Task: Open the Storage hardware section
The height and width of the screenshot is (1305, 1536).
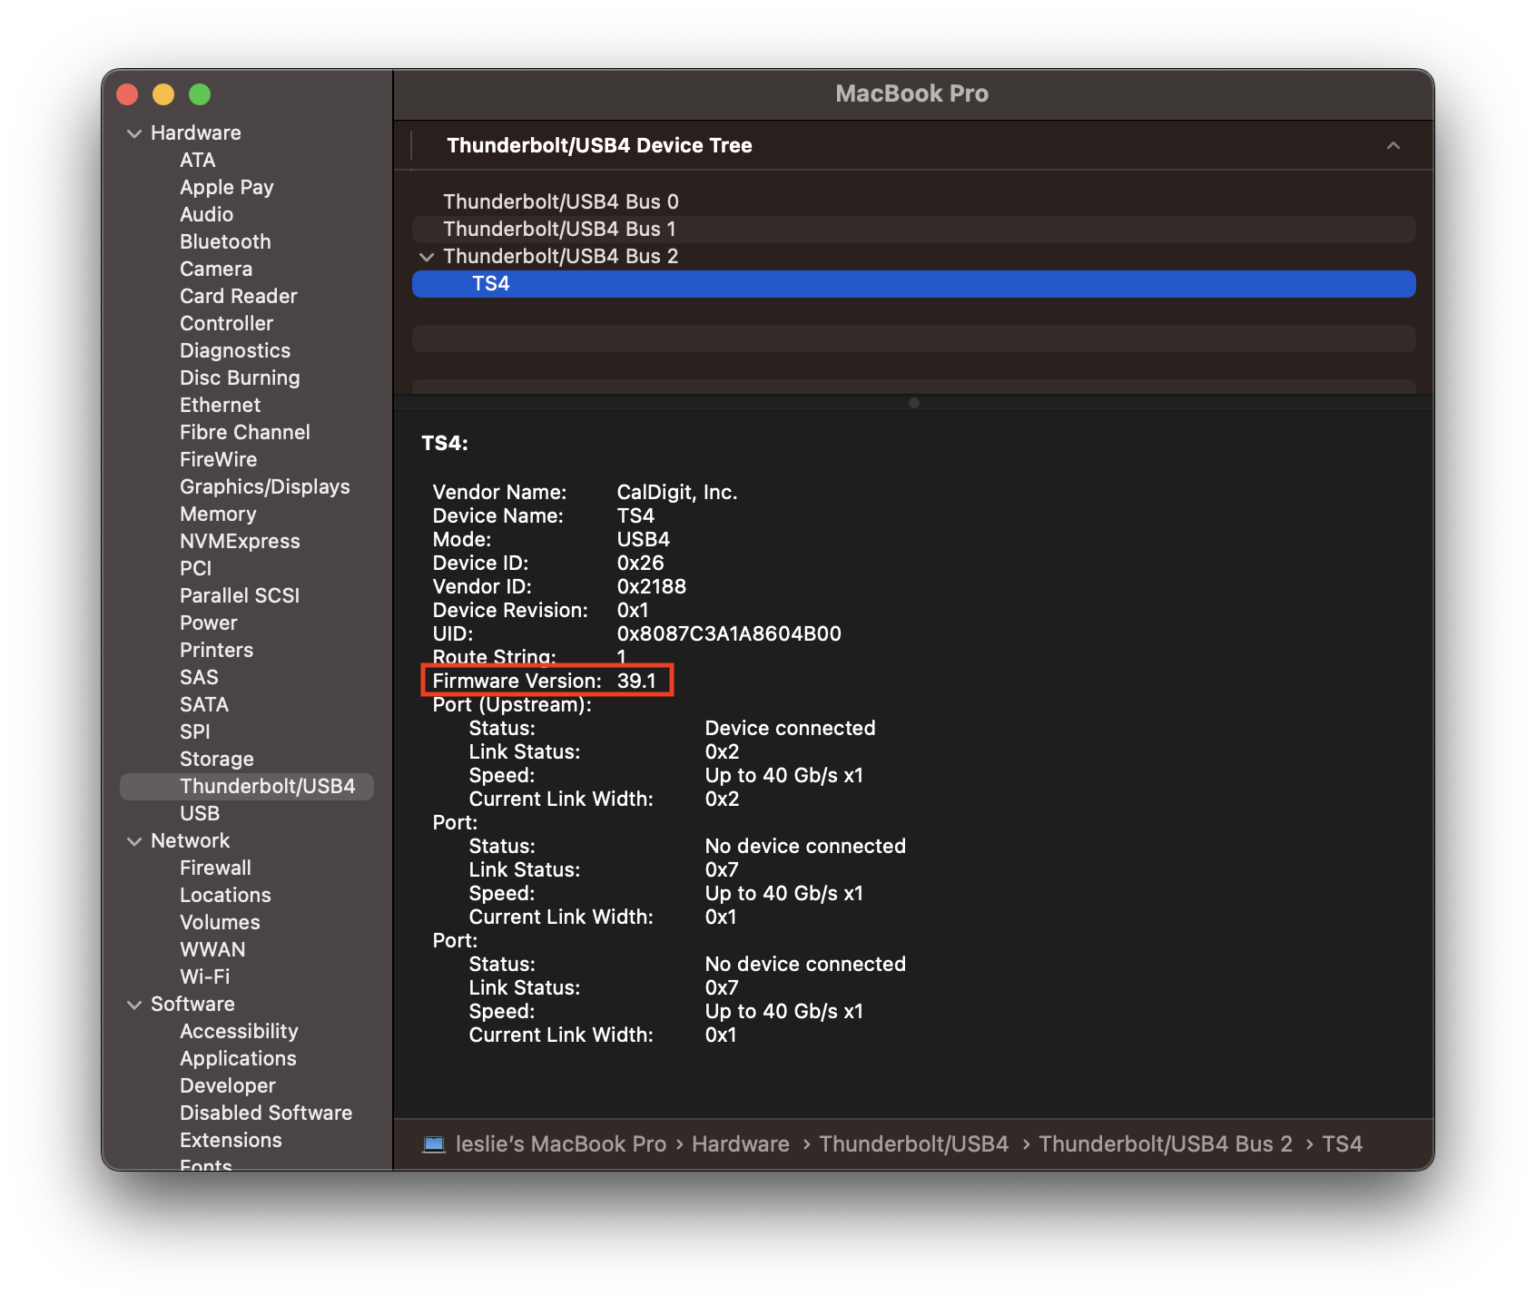Action: coord(216,758)
